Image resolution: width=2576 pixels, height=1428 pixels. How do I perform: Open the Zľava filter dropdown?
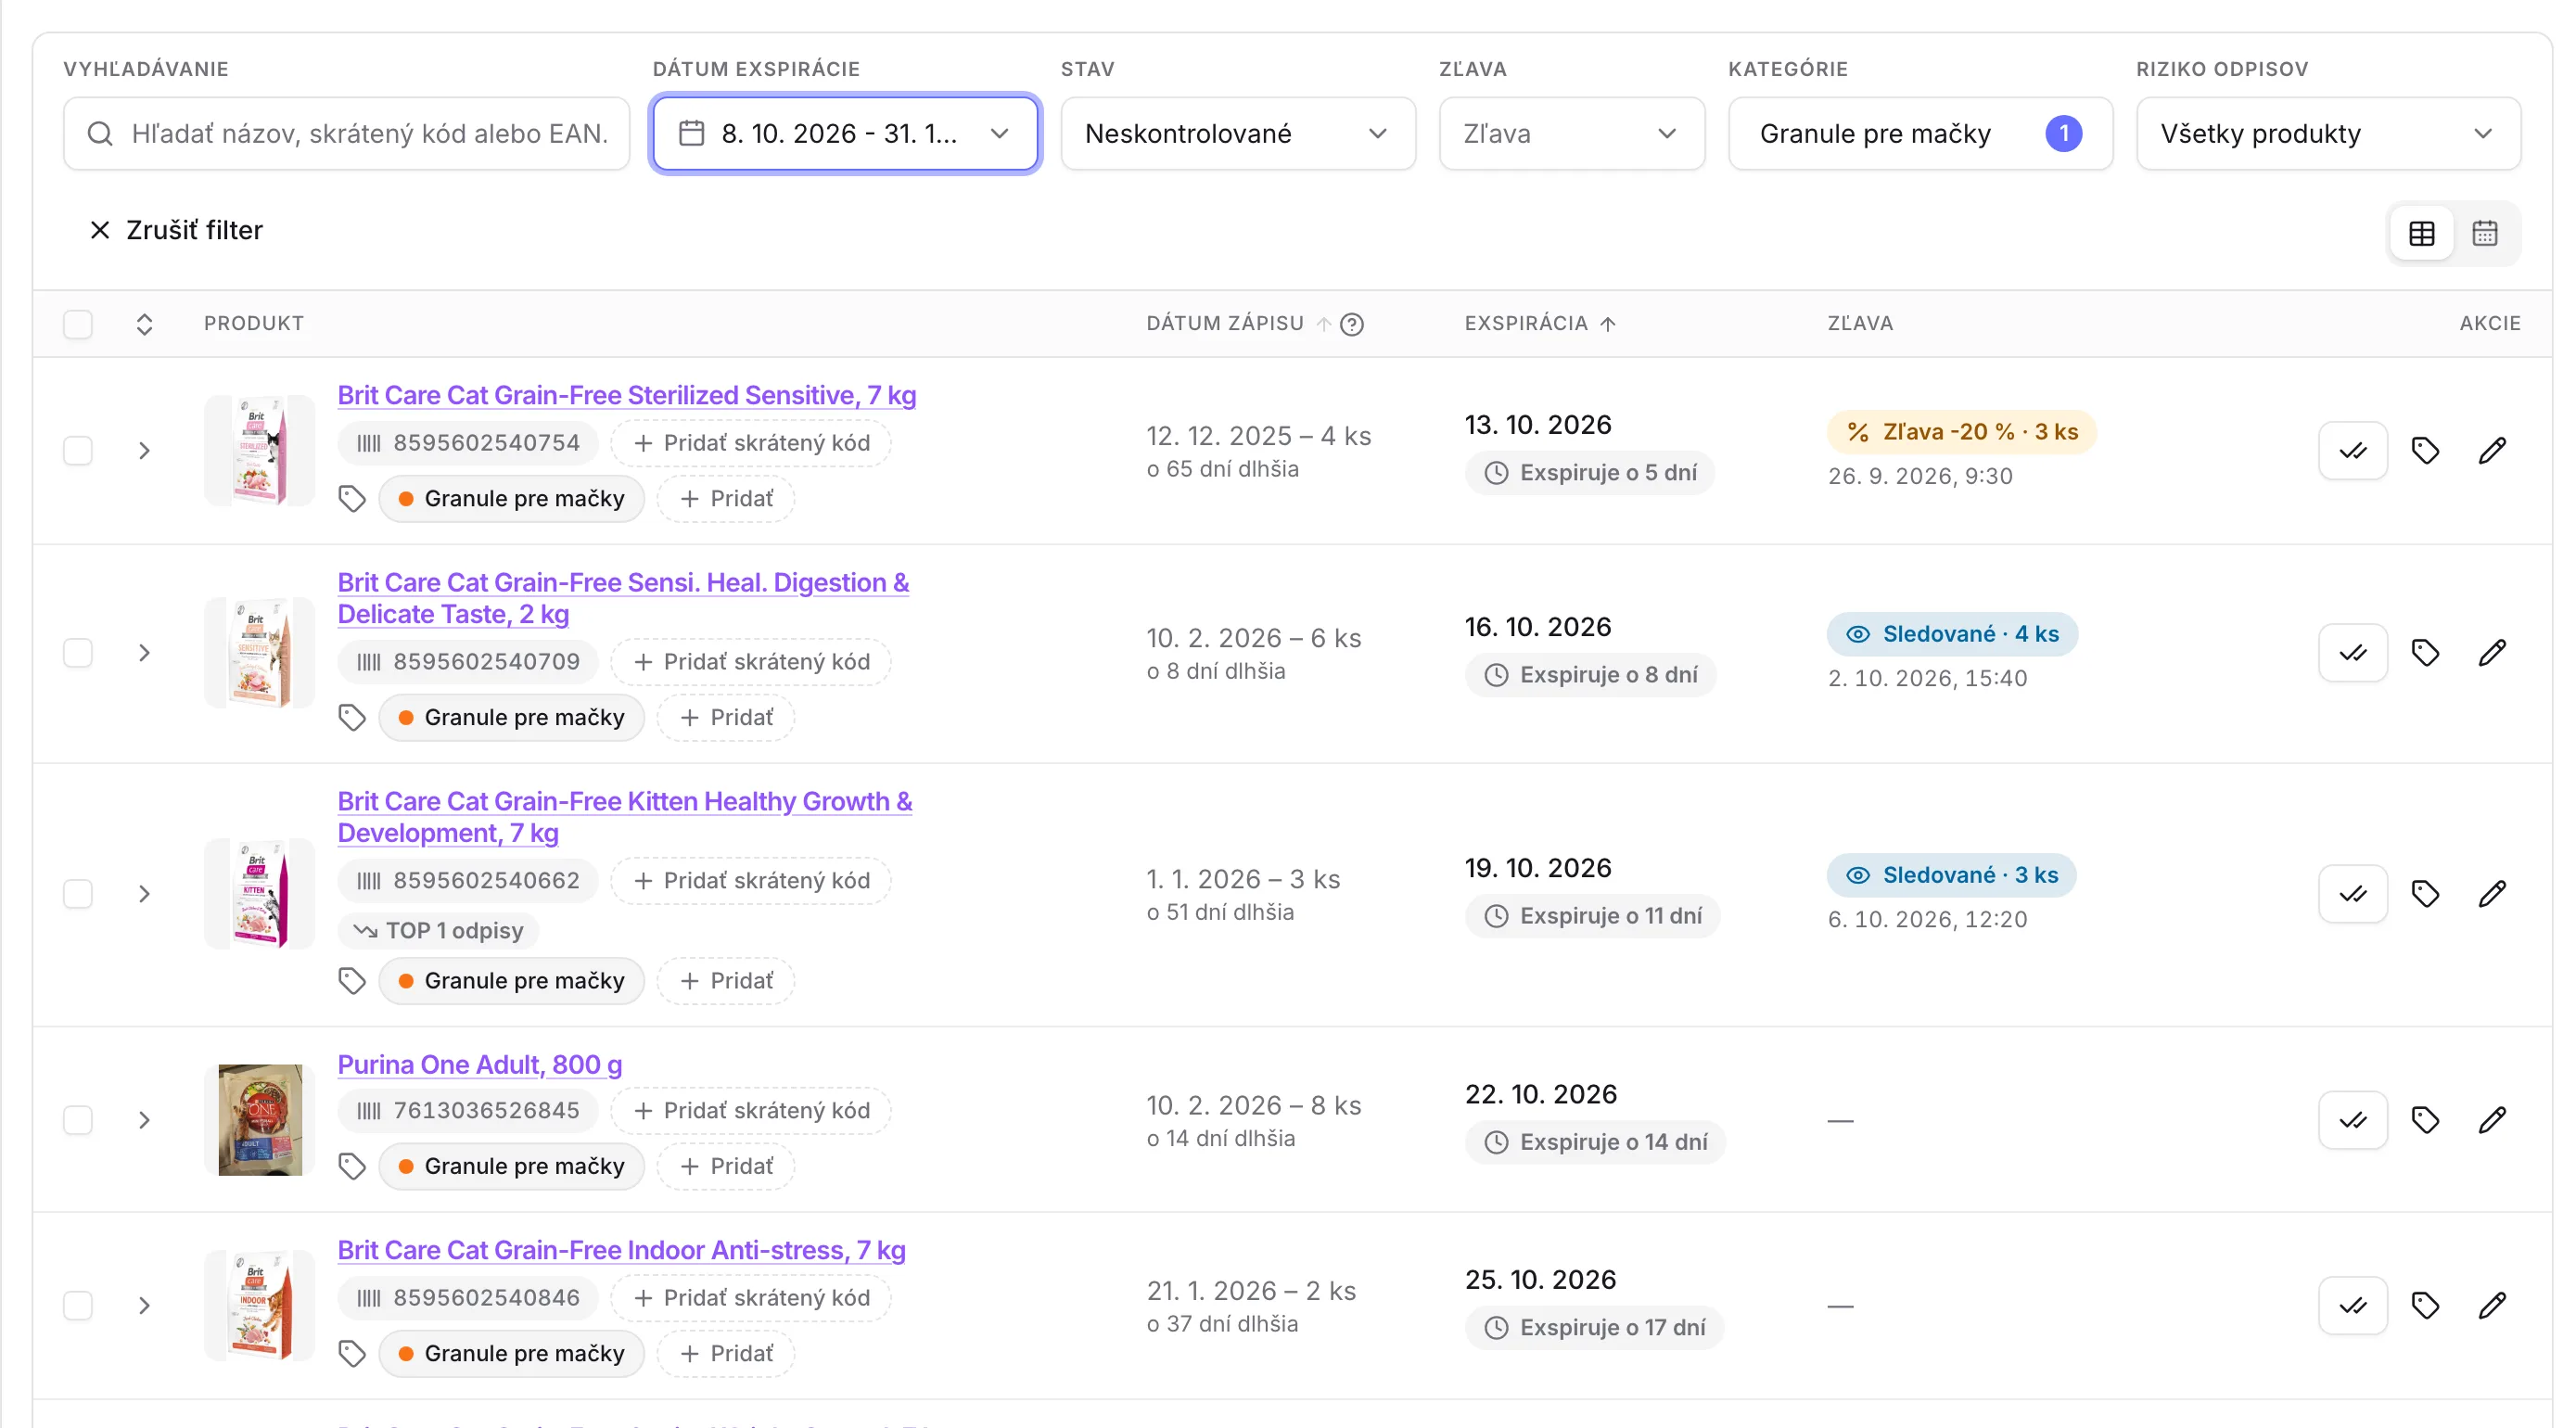[1571, 133]
